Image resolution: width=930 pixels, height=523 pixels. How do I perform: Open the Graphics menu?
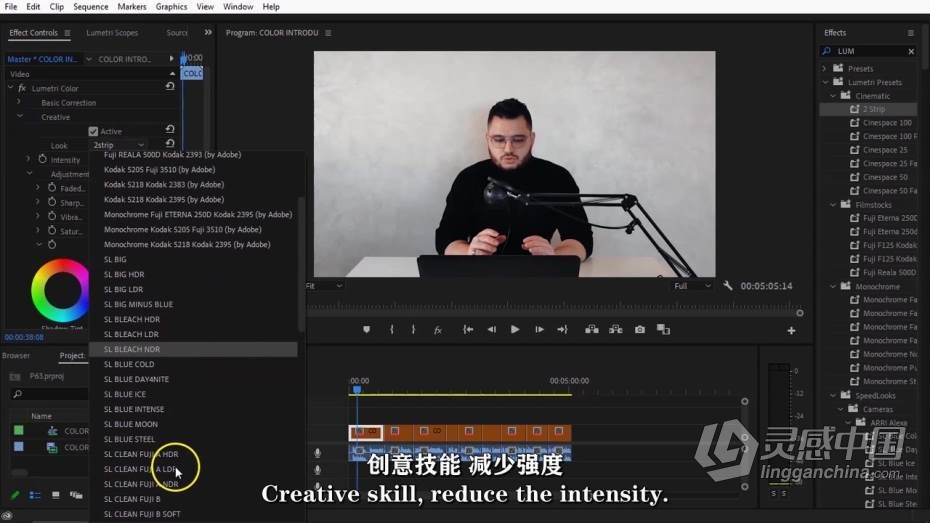click(x=171, y=7)
